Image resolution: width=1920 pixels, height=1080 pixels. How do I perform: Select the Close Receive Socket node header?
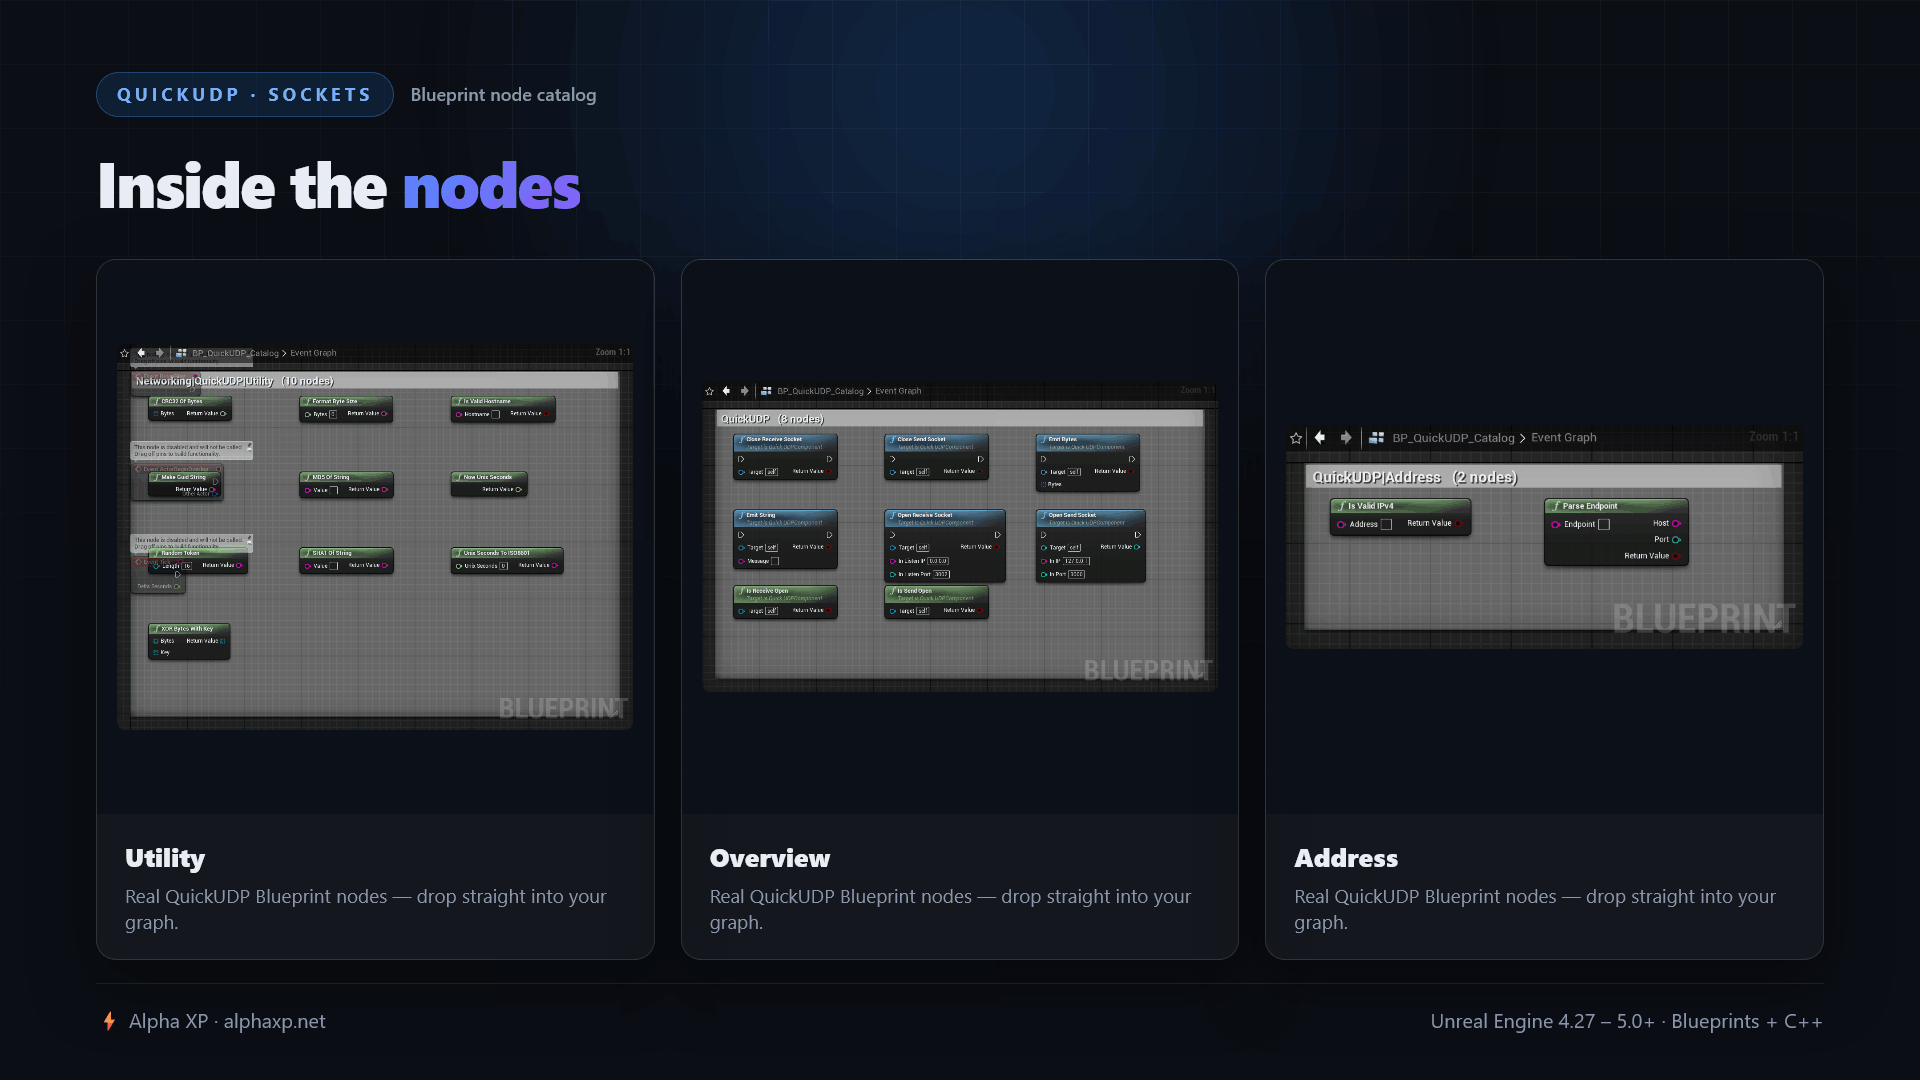click(785, 442)
